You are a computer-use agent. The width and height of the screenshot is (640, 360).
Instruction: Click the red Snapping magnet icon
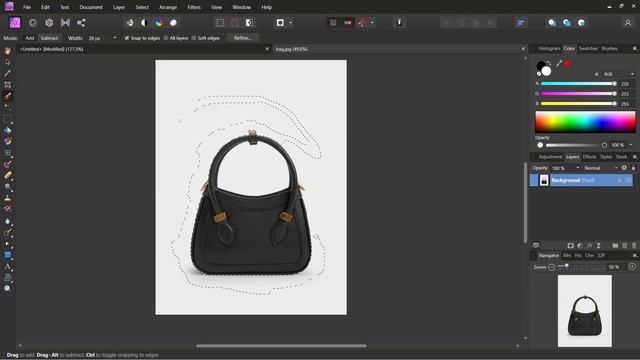363,23
